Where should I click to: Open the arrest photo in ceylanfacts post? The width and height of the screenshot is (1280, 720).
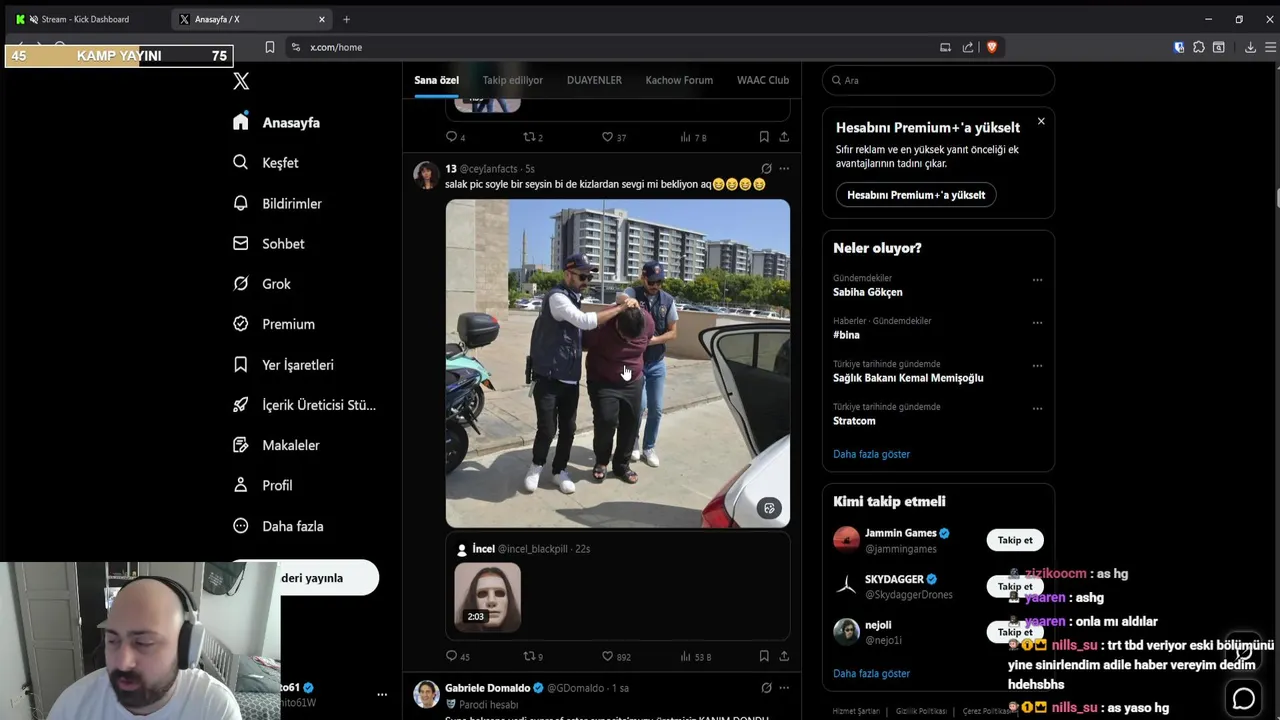click(617, 363)
